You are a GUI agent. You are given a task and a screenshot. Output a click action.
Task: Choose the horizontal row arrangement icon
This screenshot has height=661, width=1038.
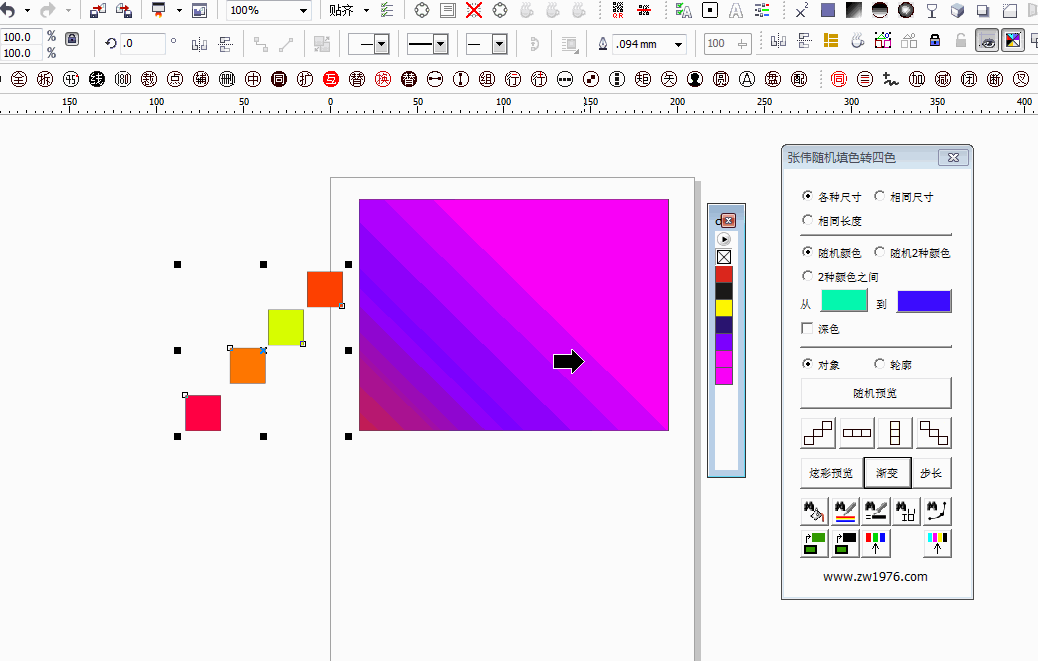coord(857,433)
